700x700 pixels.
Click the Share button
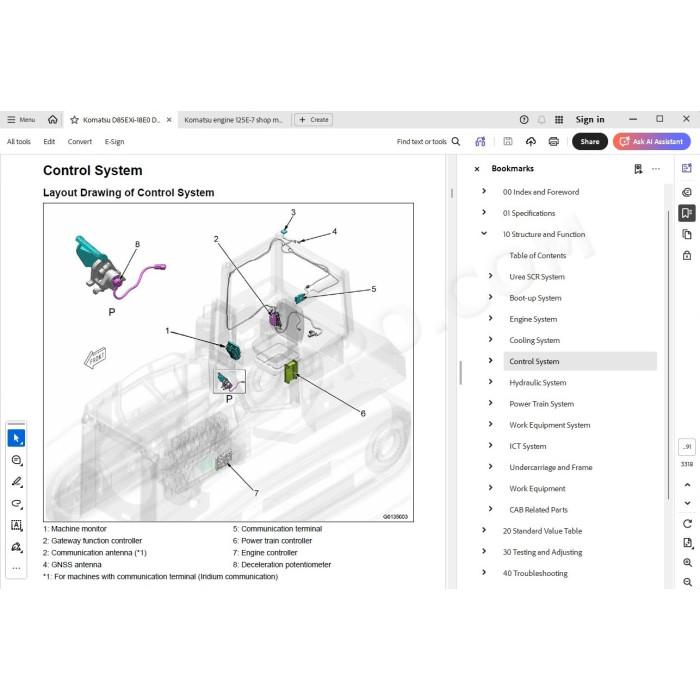click(x=590, y=142)
